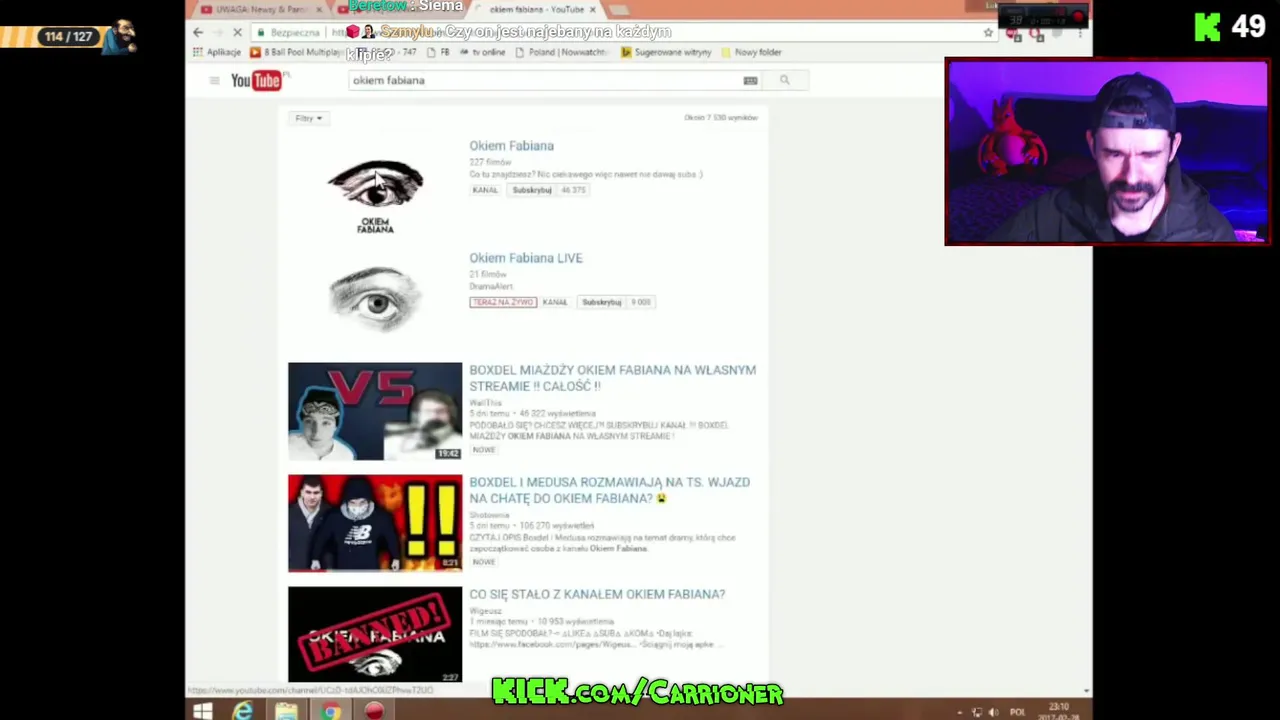The width and height of the screenshot is (1280, 720).
Task: Close the okiem fabiana - YouTube tab
Action: [x=593, y=9]
